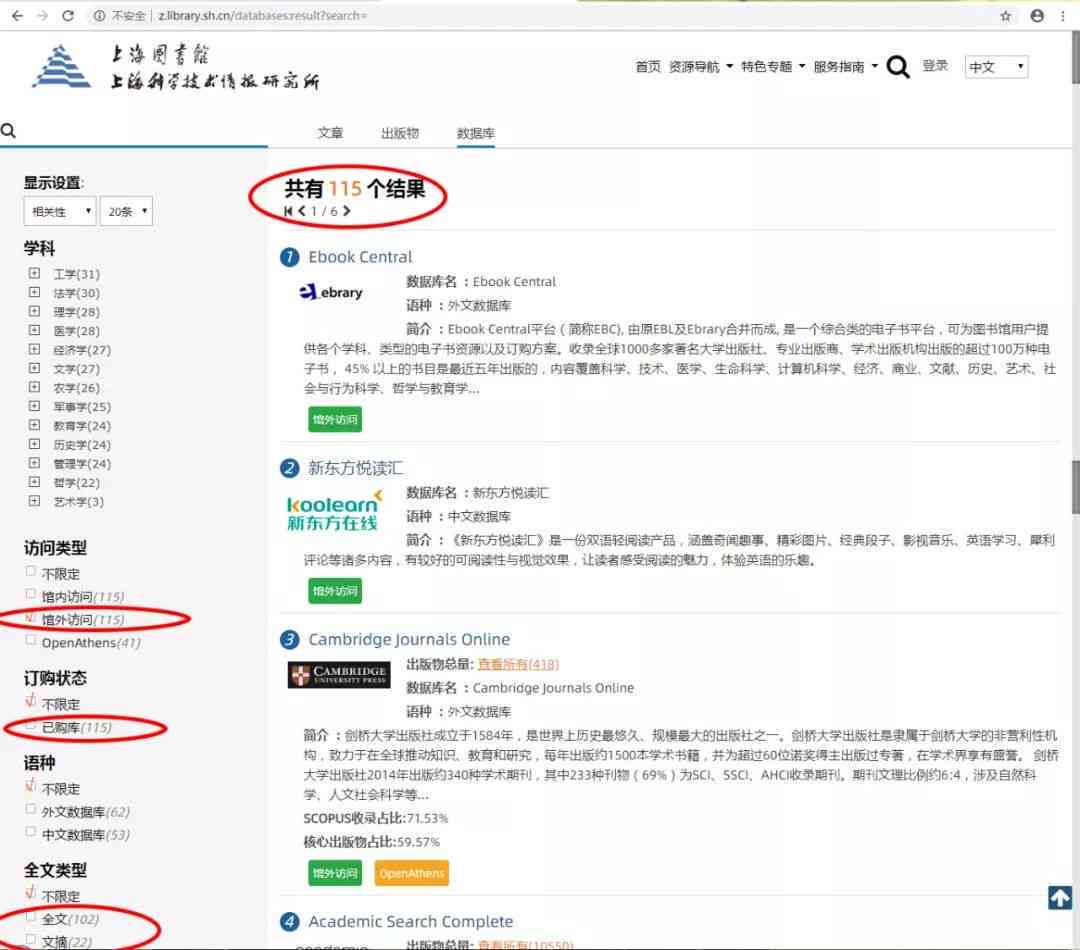This screenshot has width=1080, height=950.
Task: Click the koolearn 新东方在线 logo
Action: (334, 510)
